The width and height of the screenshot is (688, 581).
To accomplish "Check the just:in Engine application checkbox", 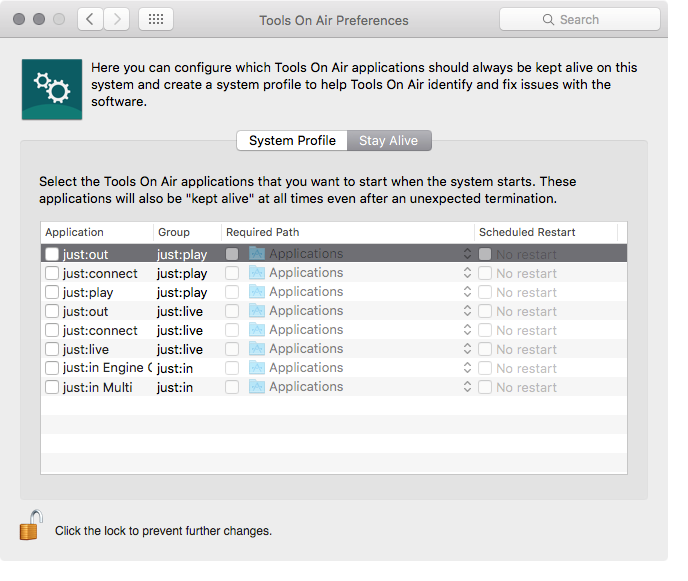I will tap(52, 368).
